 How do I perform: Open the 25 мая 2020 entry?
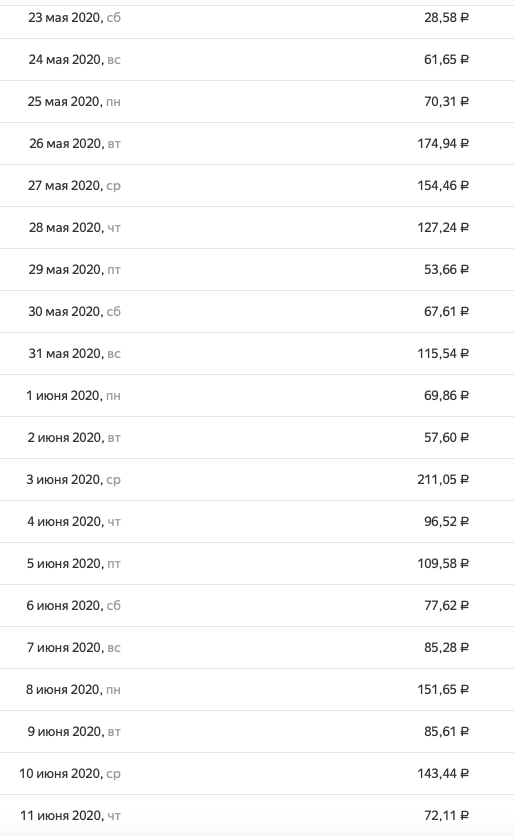click(257, 102)
